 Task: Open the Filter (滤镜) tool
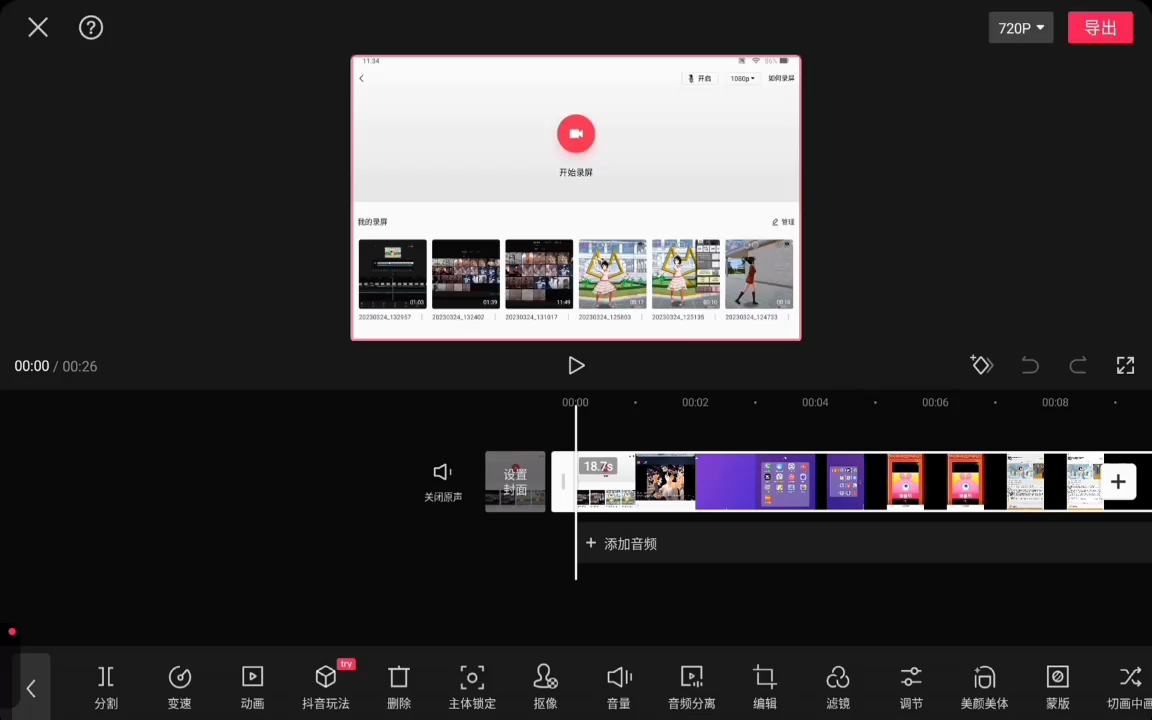coord(838,686)
